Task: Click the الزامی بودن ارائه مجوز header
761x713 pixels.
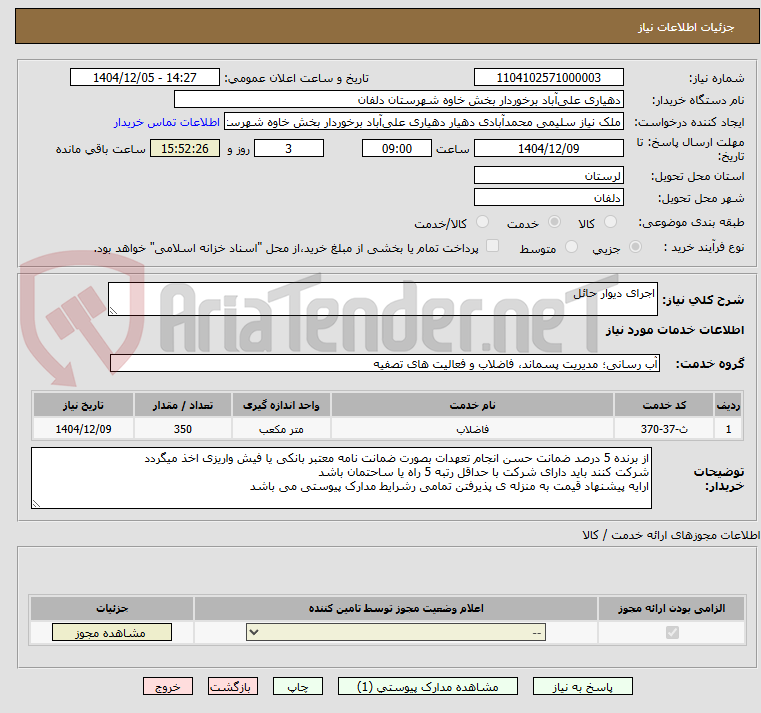Action: pos(671,608)
